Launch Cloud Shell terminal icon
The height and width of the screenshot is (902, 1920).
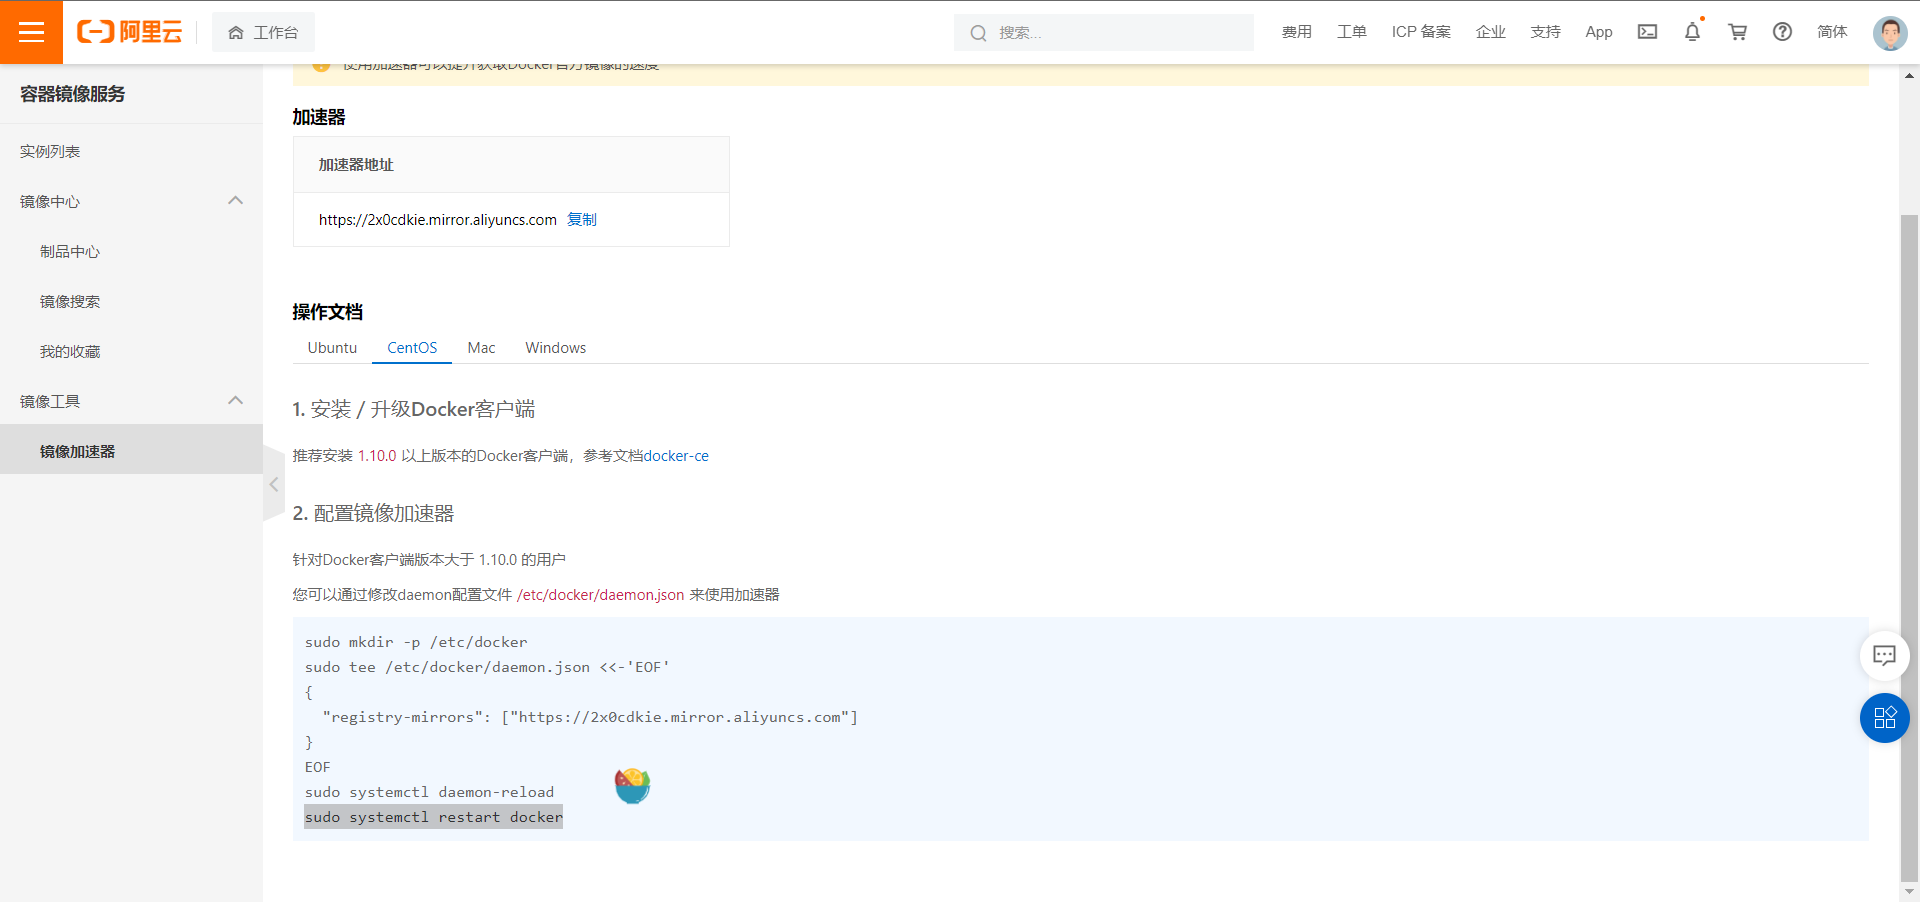pos(1647,32)
